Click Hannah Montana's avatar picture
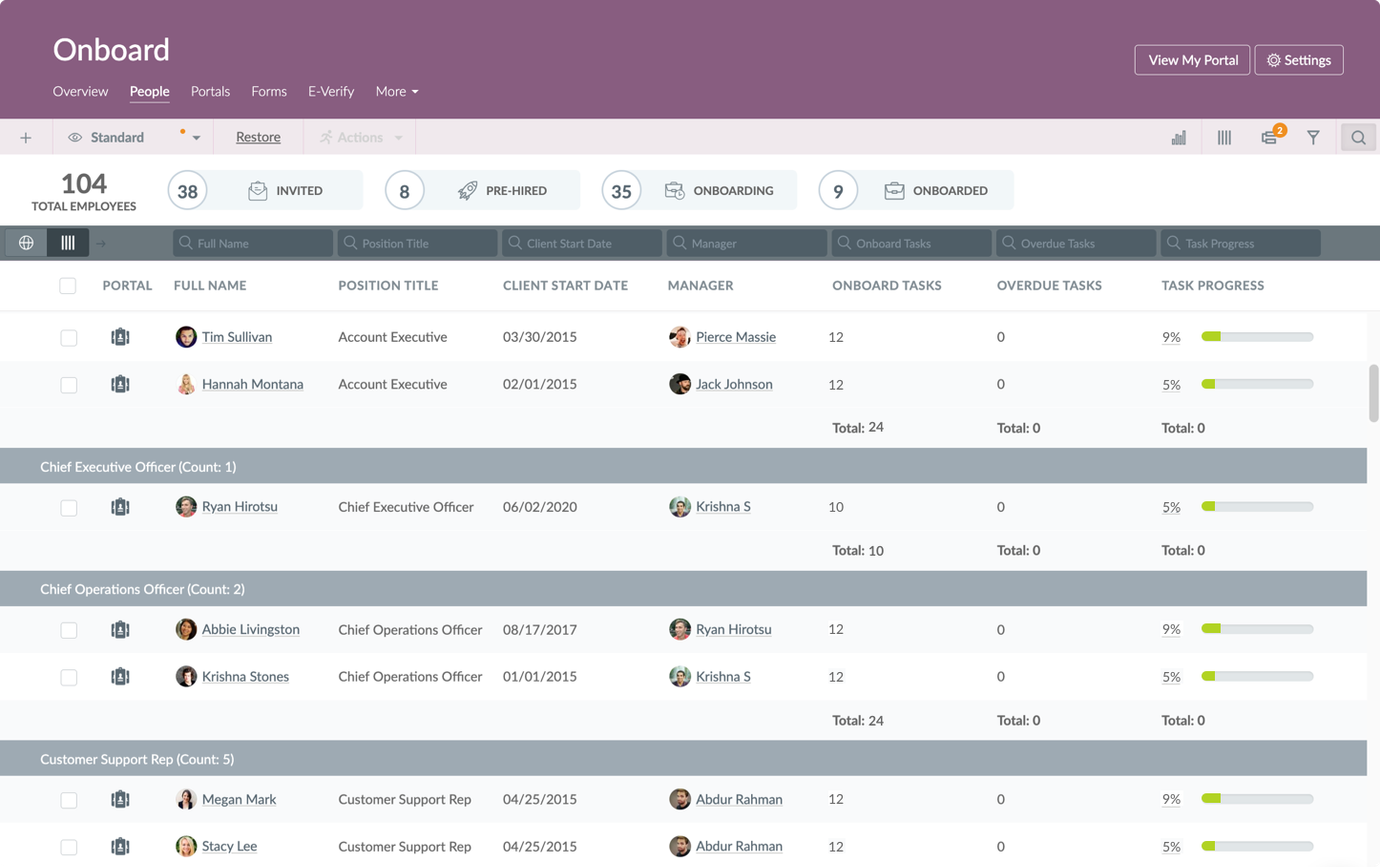1380x867 pixels. pyautogui.click(x=186, y=384)
